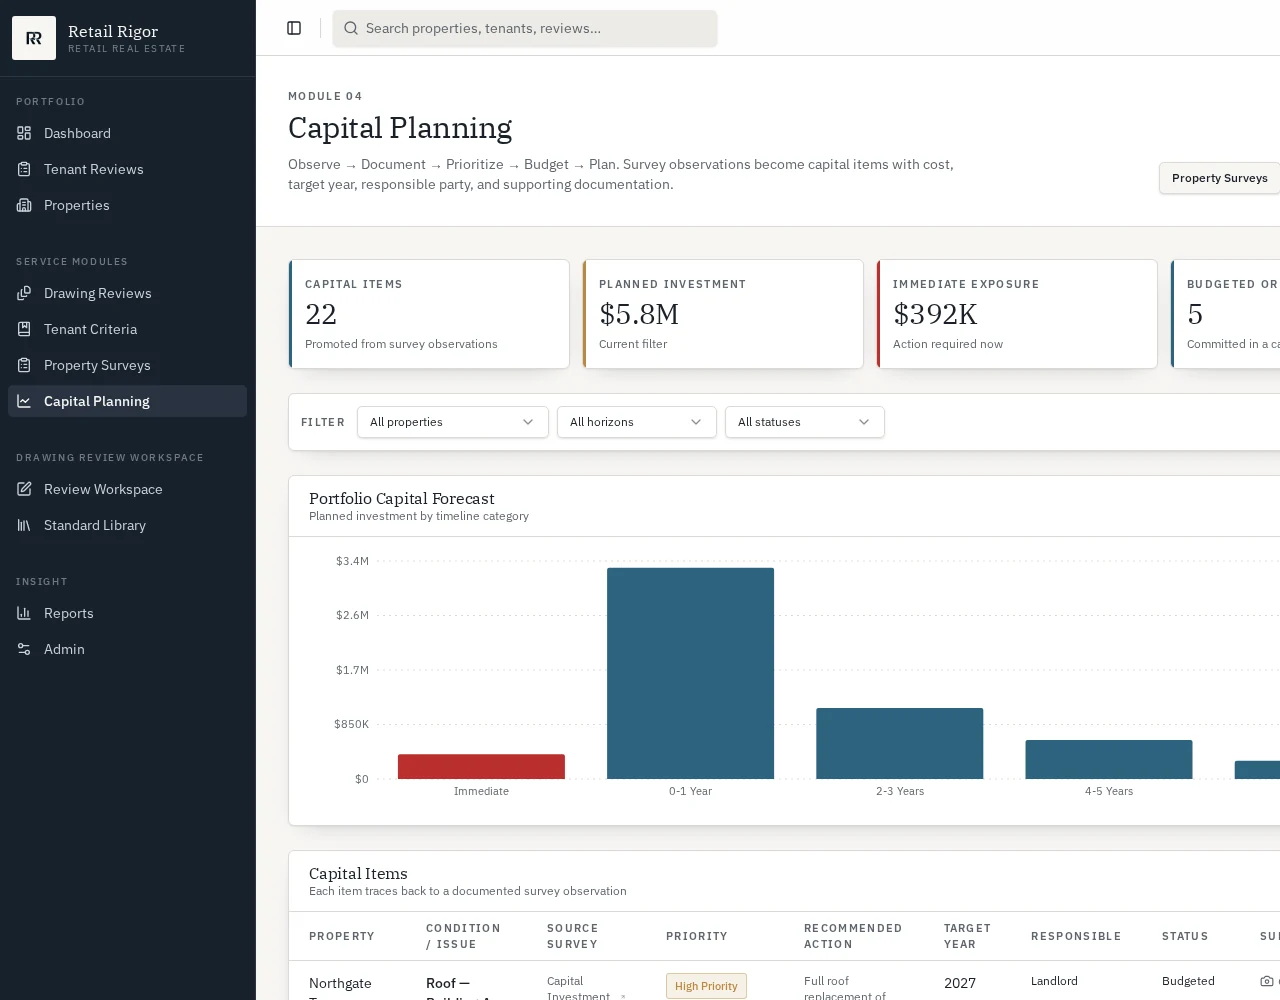Click the camera icon in Northgate row
1280x1000 pixels.
click(1267, 981)
